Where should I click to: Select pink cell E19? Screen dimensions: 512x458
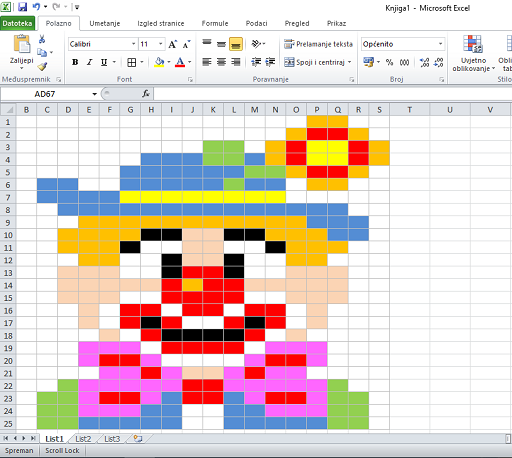(x=89, y=348)
